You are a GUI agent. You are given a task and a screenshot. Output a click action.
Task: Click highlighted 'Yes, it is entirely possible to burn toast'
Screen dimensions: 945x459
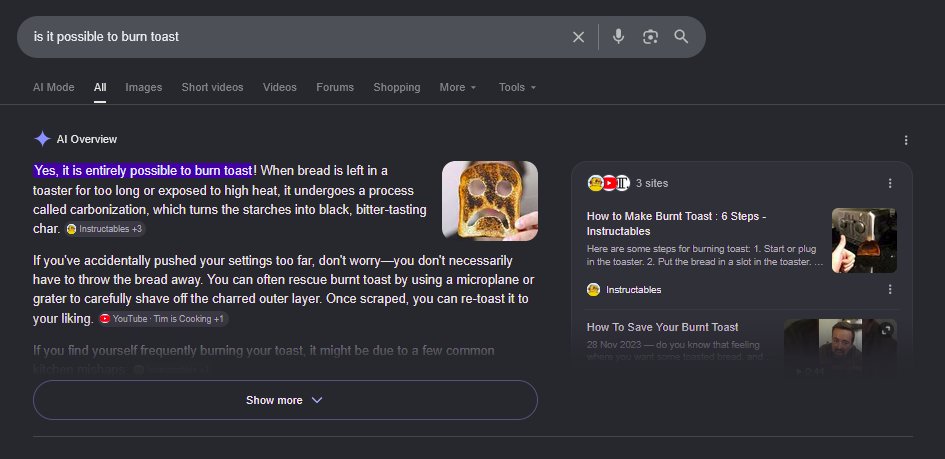pyautogui.click(x=143, y=170)
